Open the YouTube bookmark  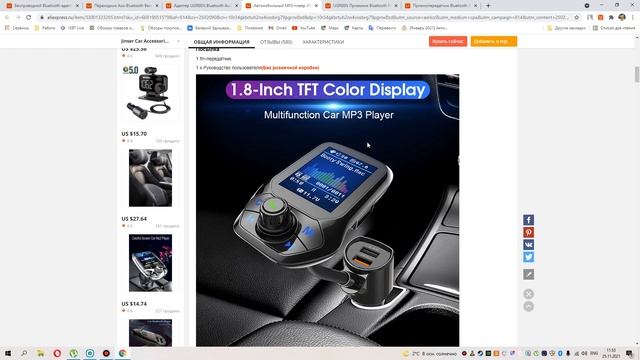click(303, 28)
